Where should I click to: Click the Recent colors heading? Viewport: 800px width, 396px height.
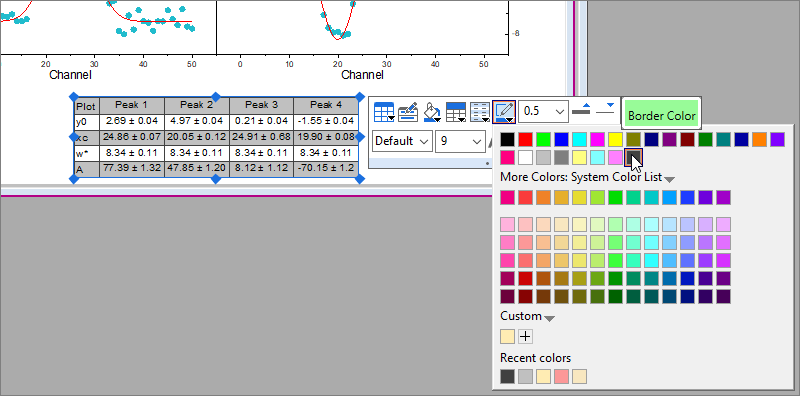click(535, 358)
